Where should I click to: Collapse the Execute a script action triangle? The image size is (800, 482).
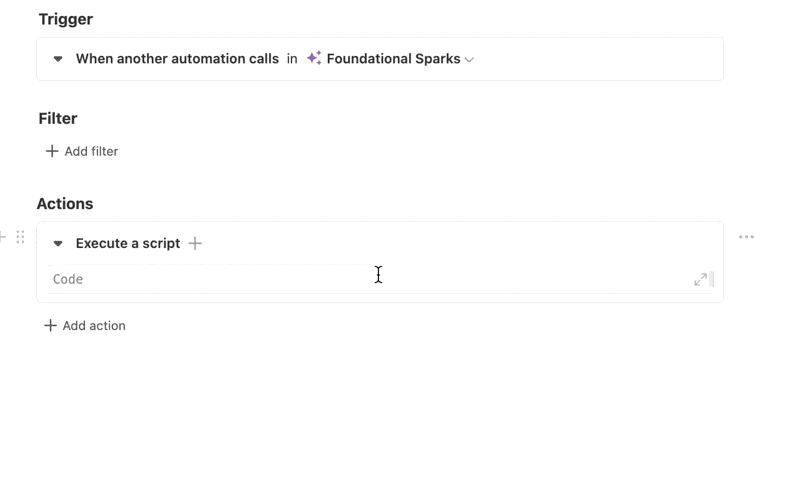coord(58,244)
